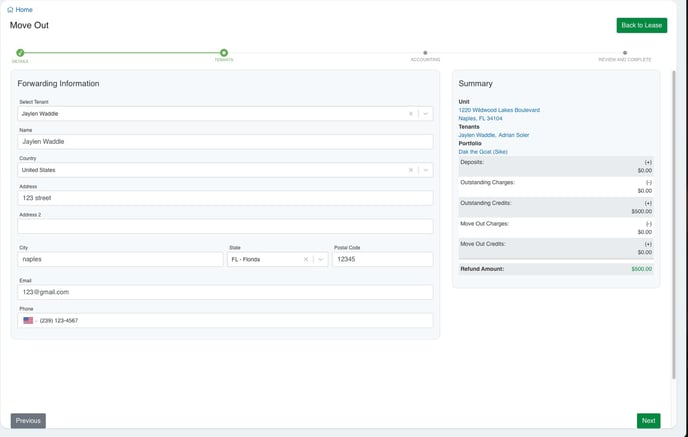Viewport: 688px width, 437px height.
Task: Open the Dak the Goat (Sike) portfolio link
Action: coord(483,152)
